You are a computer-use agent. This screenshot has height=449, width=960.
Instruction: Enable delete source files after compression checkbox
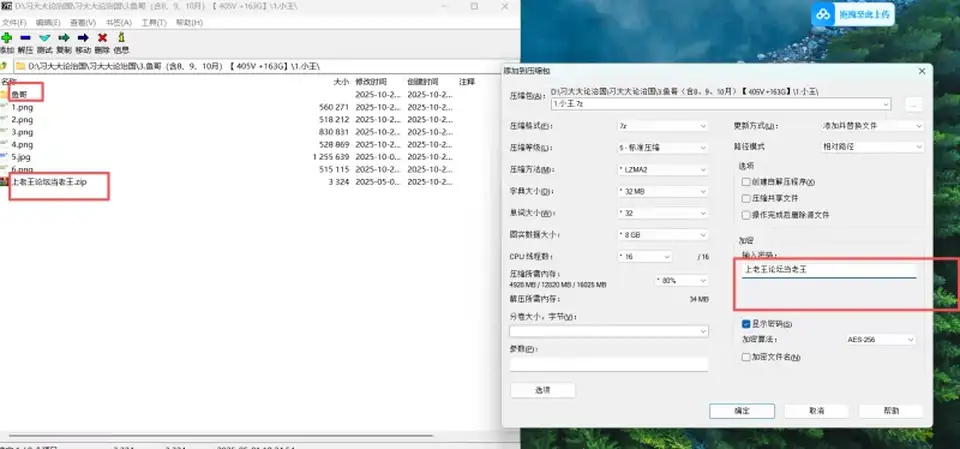tap(746, 215)
